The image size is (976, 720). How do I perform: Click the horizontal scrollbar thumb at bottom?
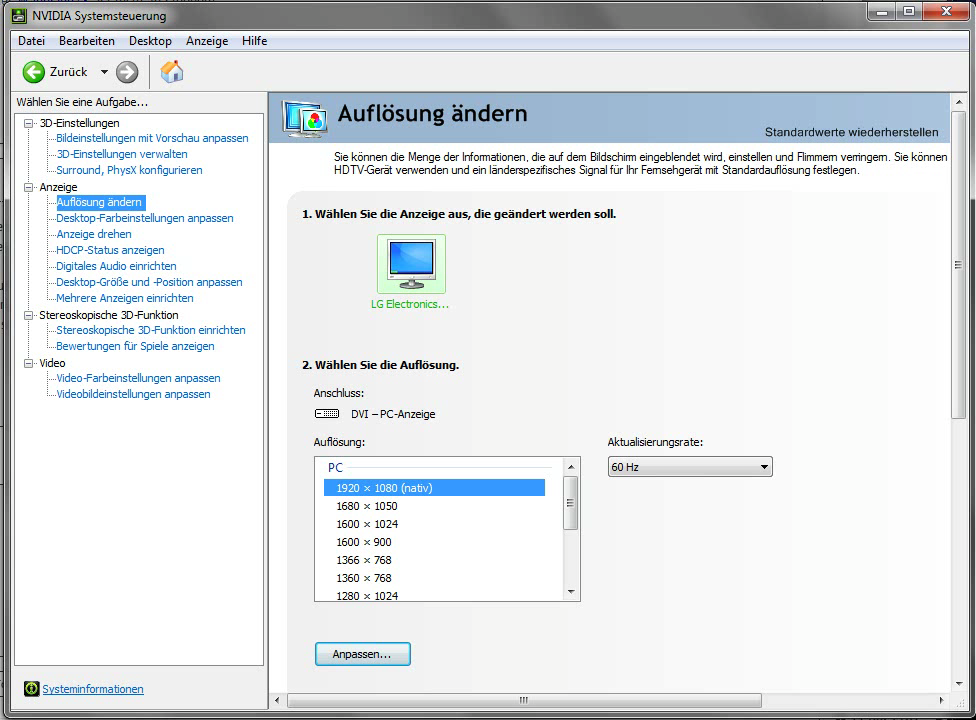tap(524, 700)
